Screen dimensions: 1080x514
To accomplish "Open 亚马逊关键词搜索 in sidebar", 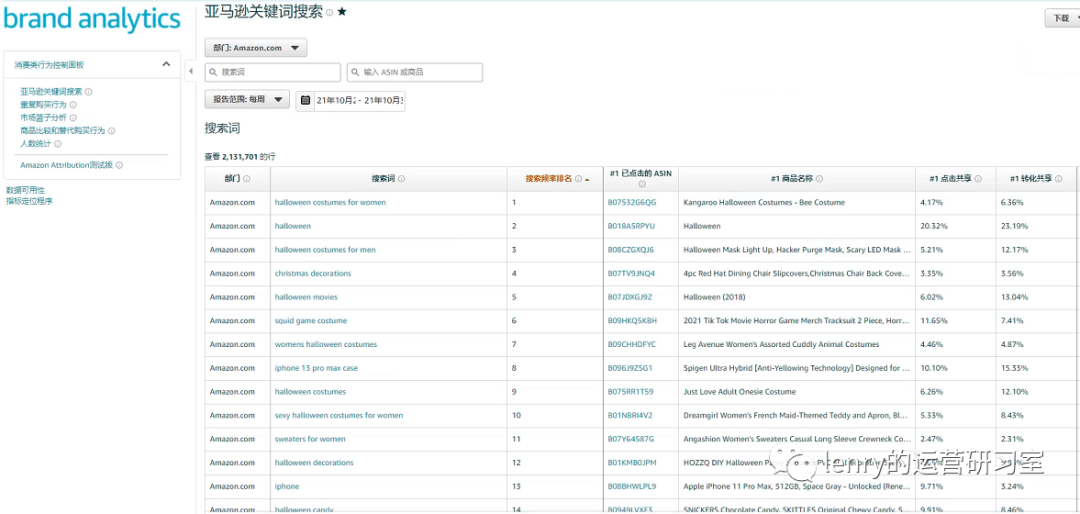I will tap(51, 91).
